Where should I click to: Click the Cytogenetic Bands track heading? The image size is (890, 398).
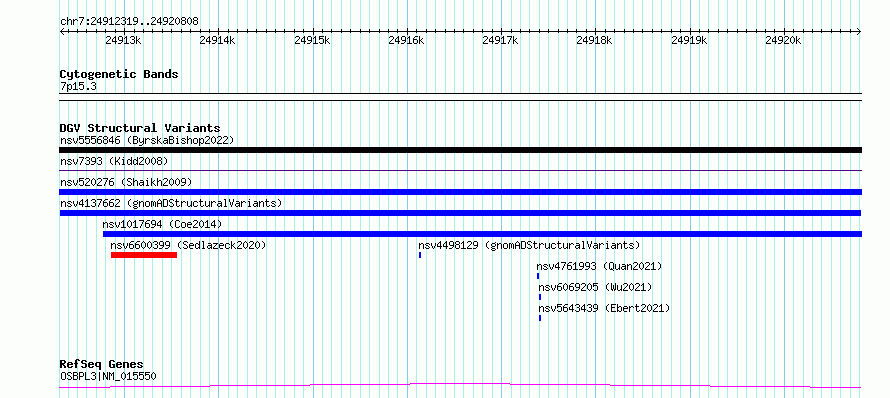click(x=119, y=74)
